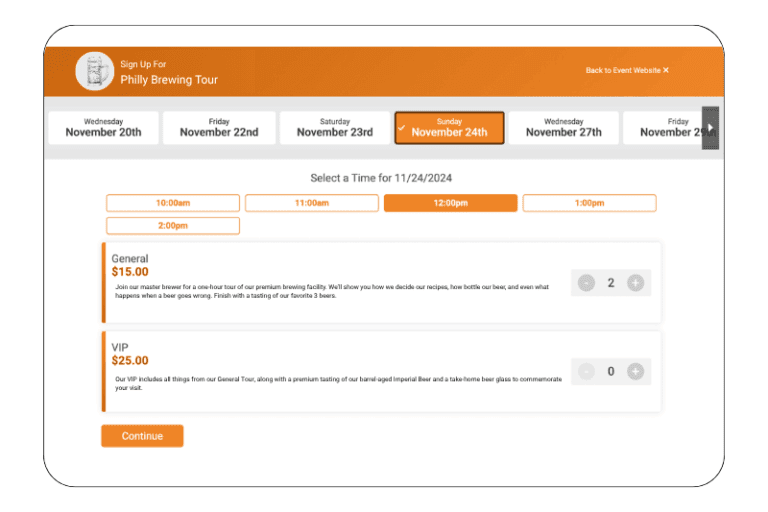Go Back to Event Website
The width and height of the screenshot is (768, 512).
point(627,71)
